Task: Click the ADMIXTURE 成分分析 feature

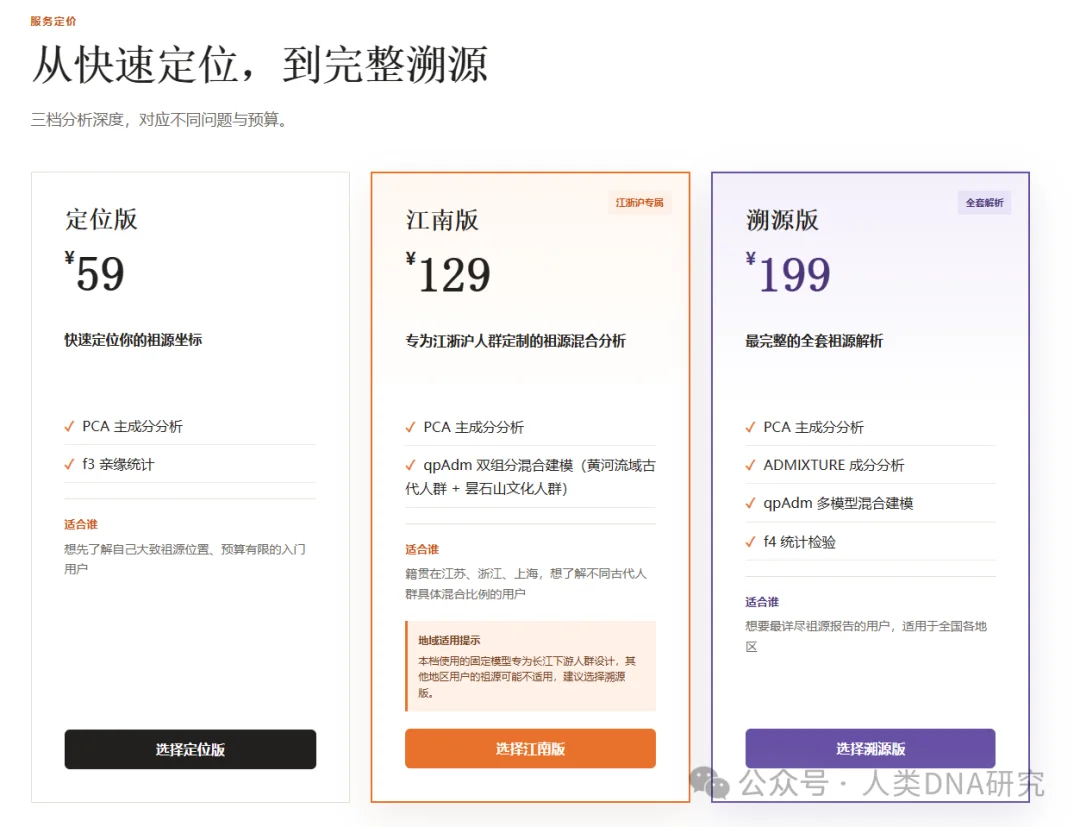Action: tap(833, 465)
